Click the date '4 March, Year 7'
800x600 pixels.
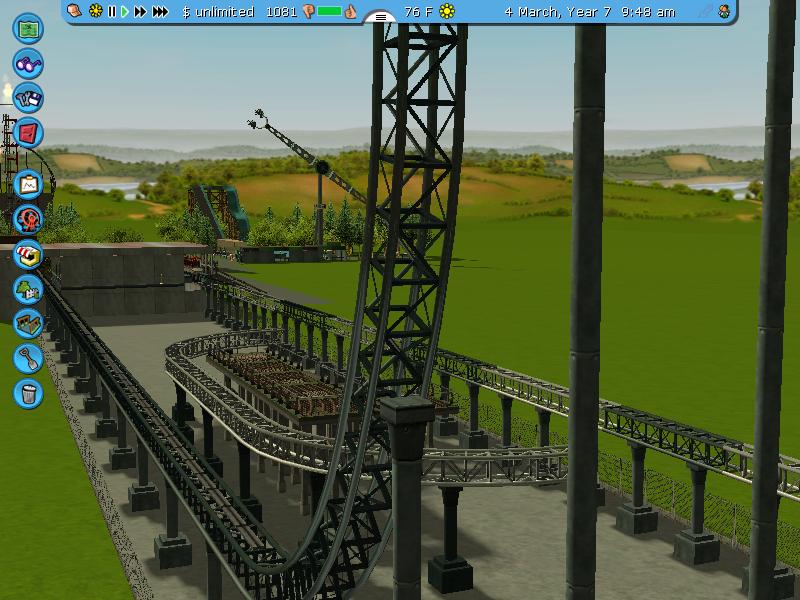point(558,12)
